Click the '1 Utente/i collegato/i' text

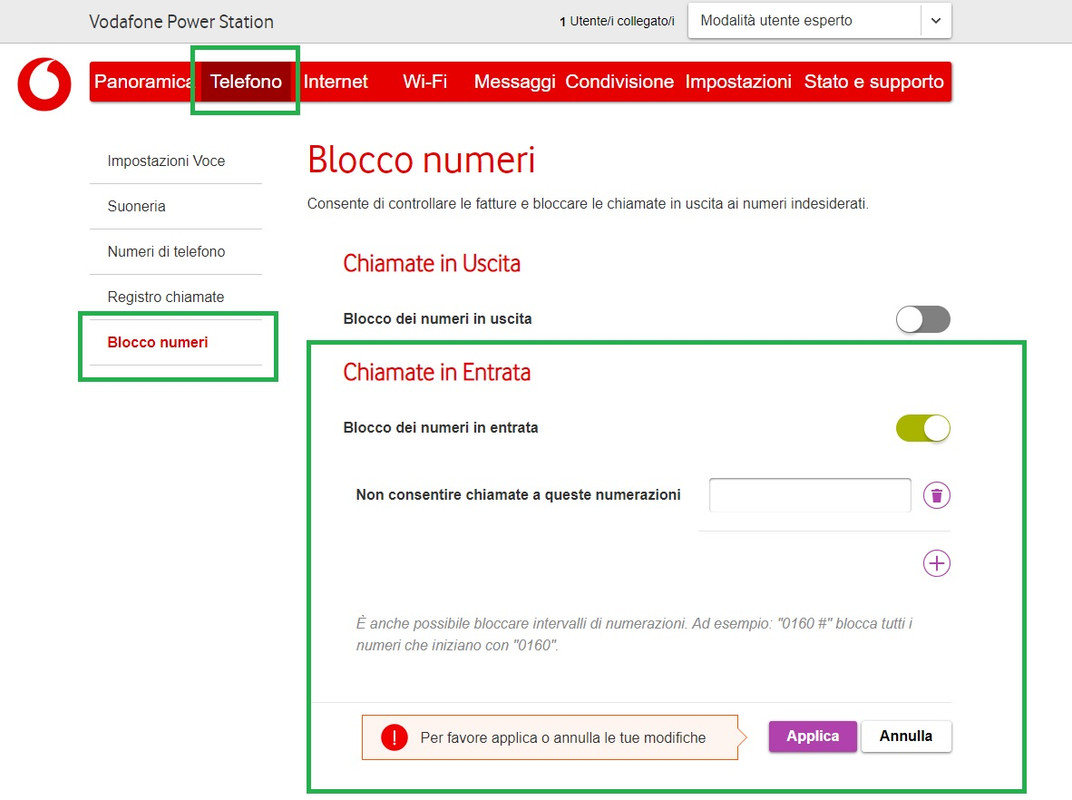(x=617, y=21)
